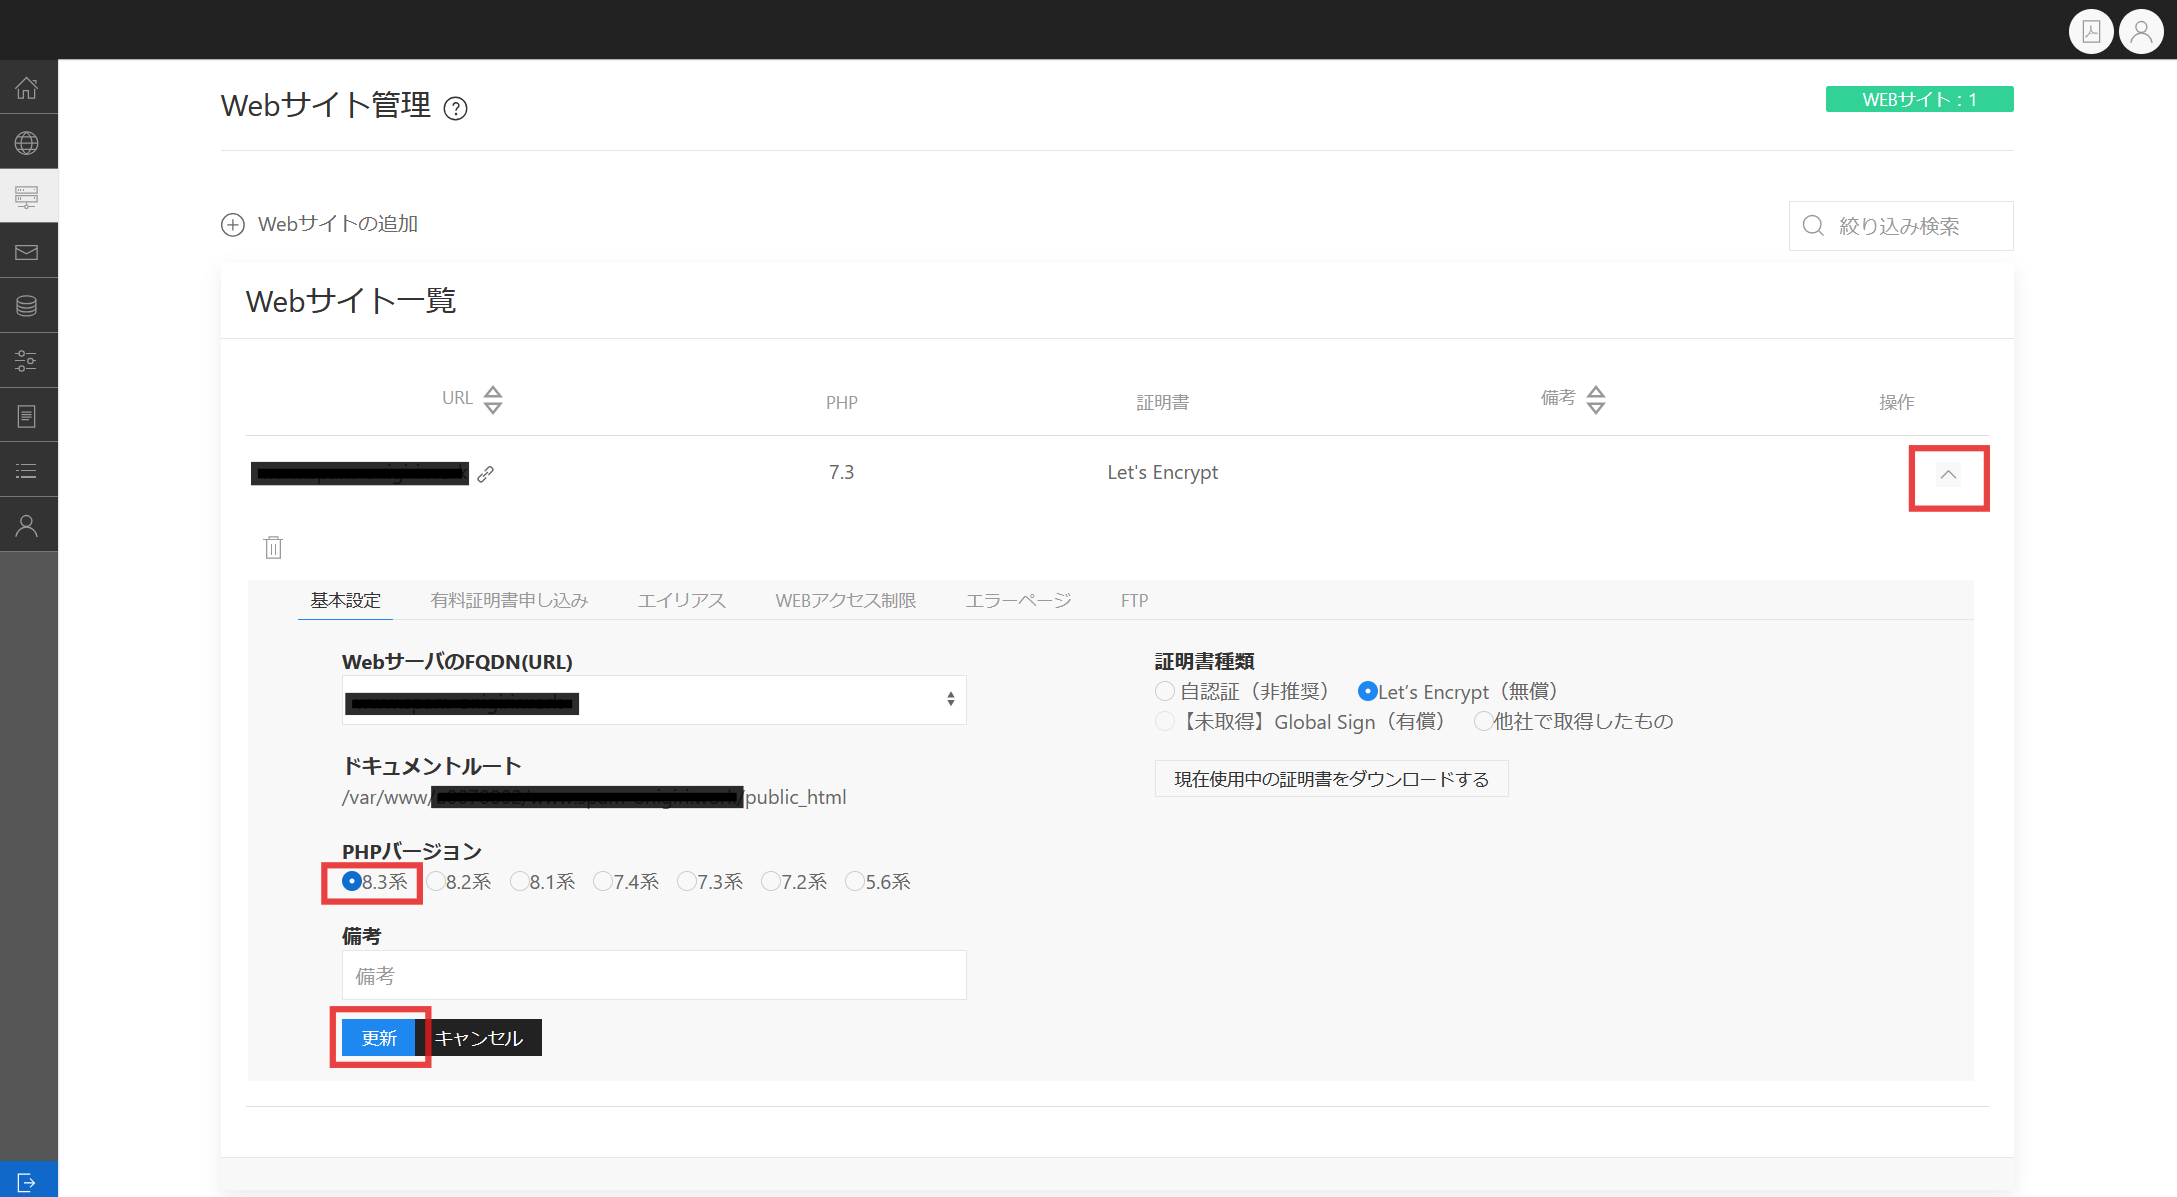The height and width of the screenshot is (1197, 2177).
Task: Click the link icon beside the URL
Action: [486, 474]
